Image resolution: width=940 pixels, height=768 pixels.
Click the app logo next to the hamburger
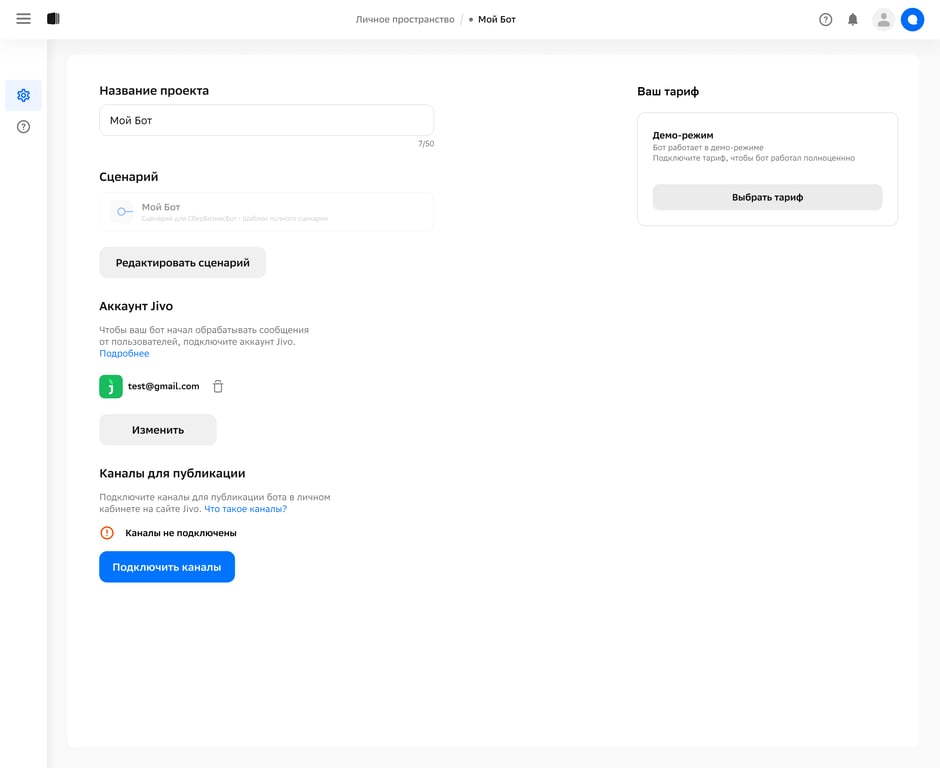click(x=53, y=18)
